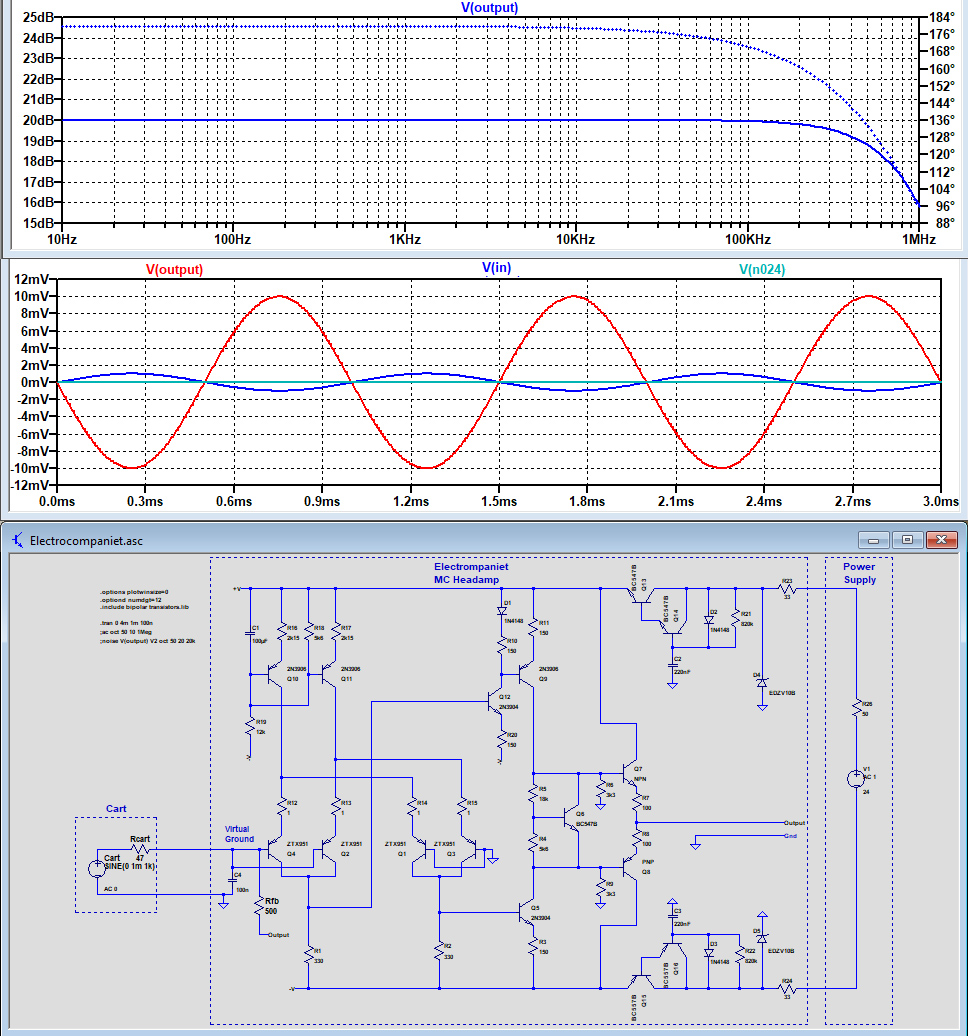The height and width of the screenshot is (1036, 968).
Task: Select the Rcart 47 ohm resistor
Action: pyautogui.click(x=140, y=850)
